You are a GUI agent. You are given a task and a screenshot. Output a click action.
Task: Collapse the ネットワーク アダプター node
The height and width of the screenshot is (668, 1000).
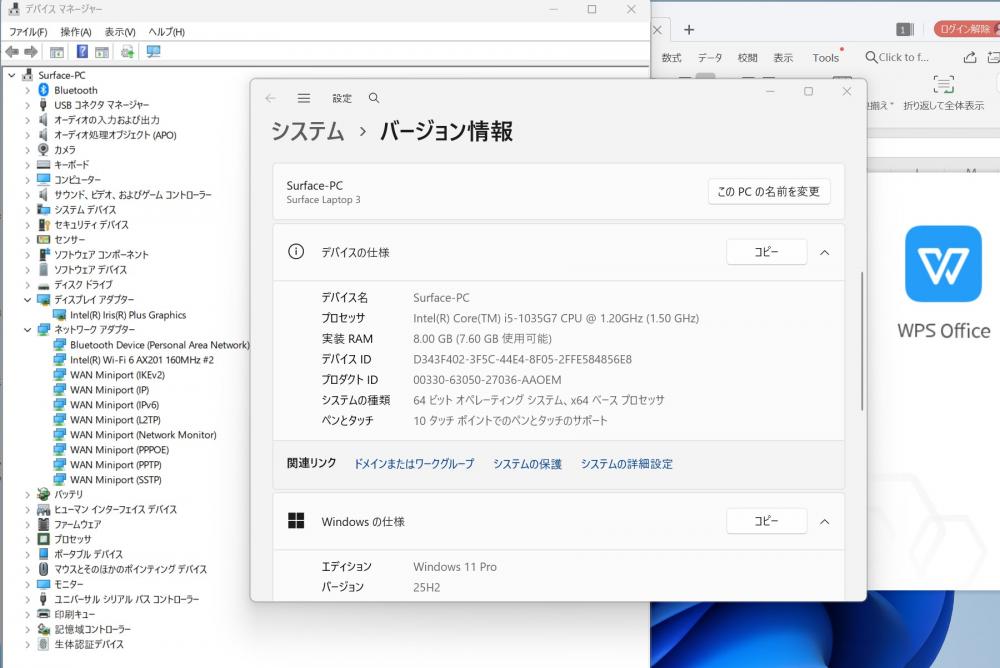27,329
